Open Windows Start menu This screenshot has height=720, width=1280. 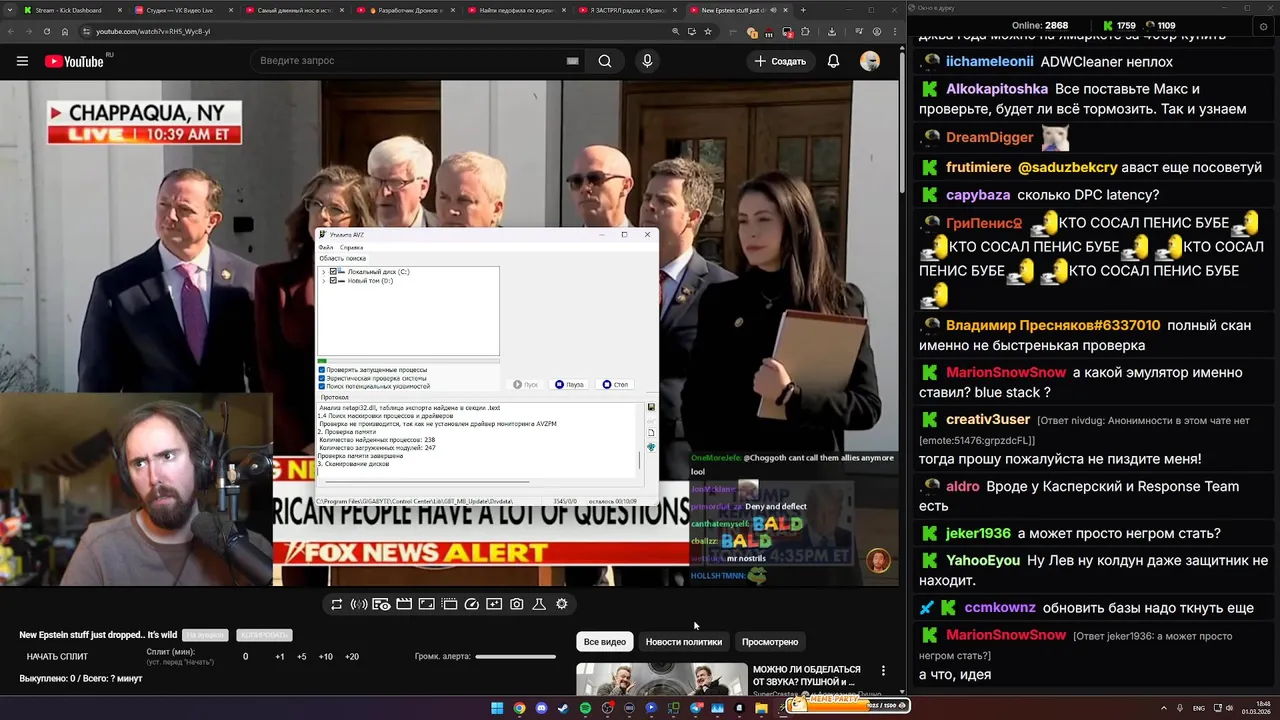click(497, 708)
